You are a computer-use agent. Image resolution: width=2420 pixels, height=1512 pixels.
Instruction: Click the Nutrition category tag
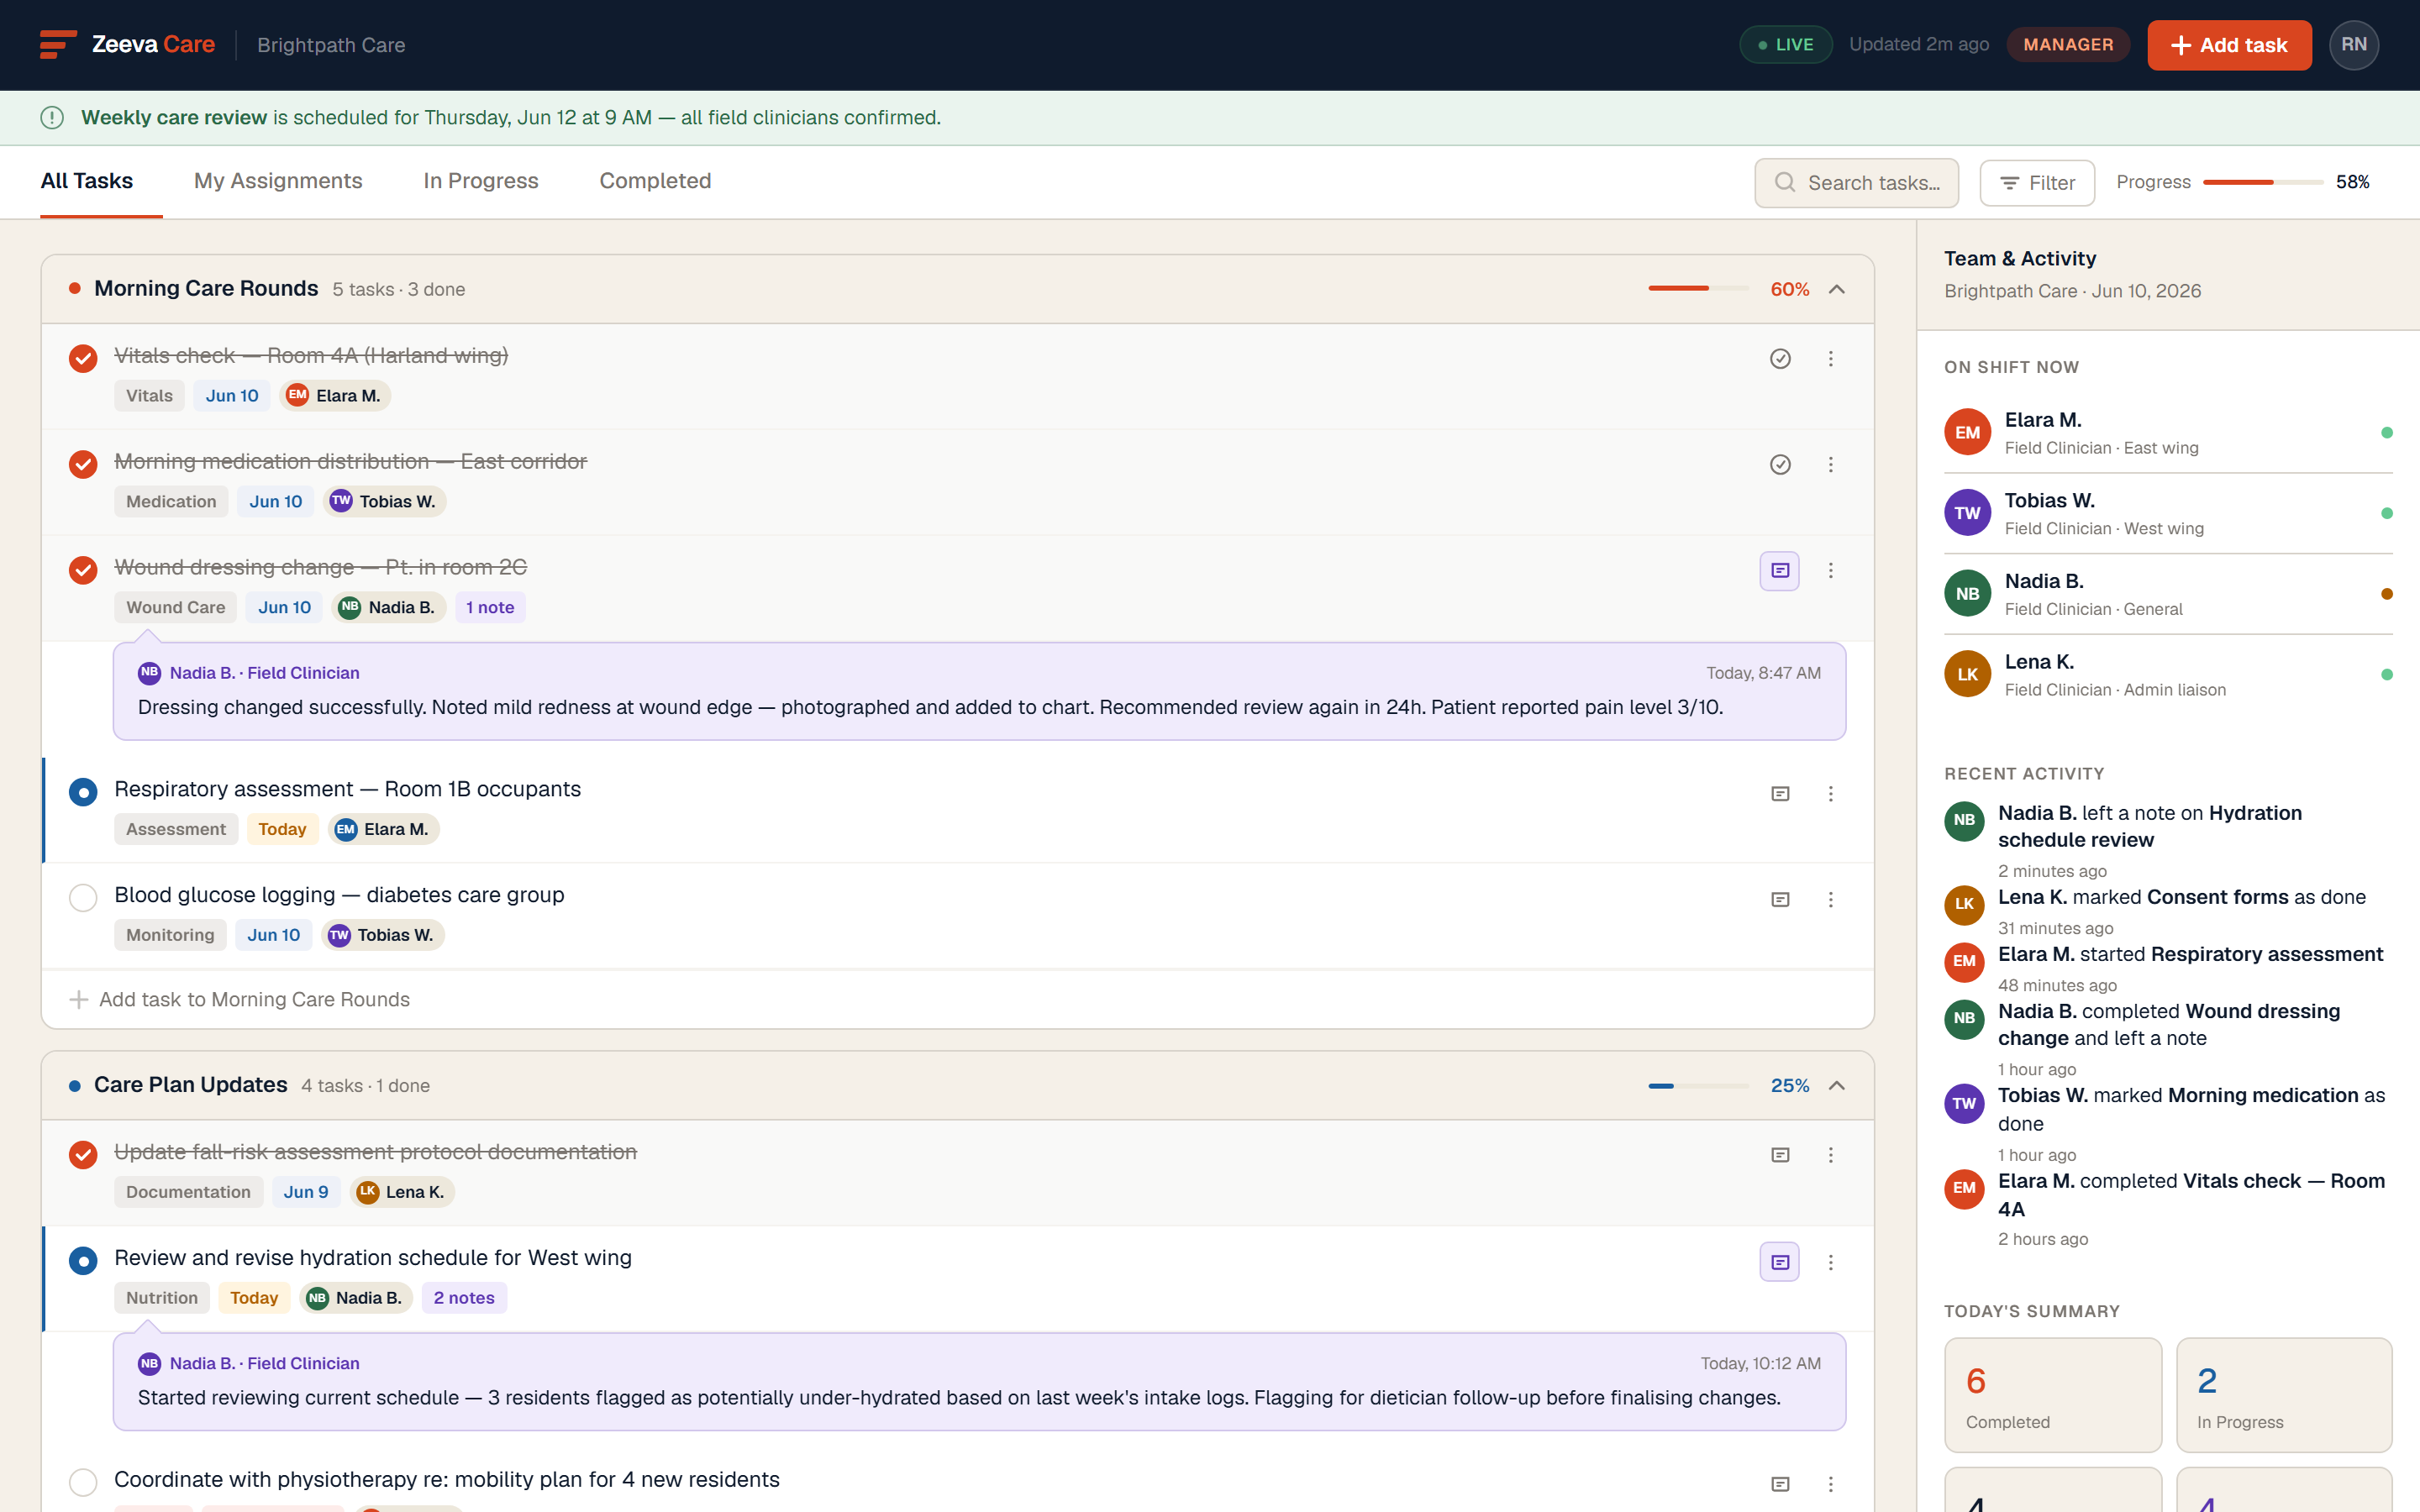162,1298
